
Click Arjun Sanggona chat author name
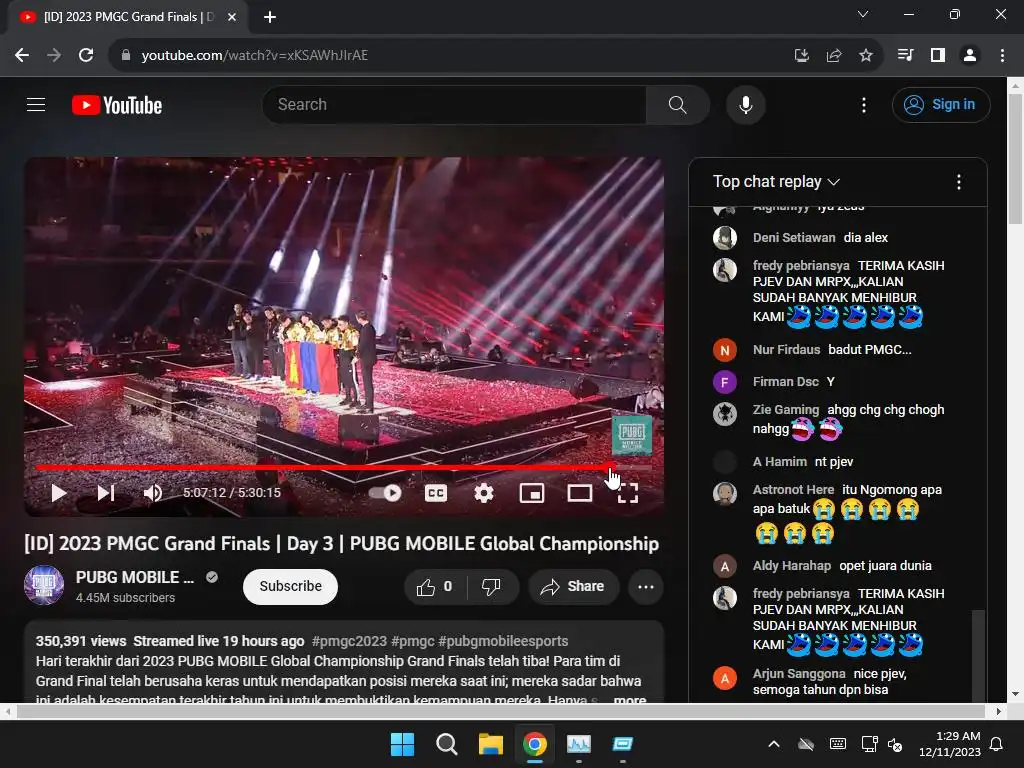[799, 673]
